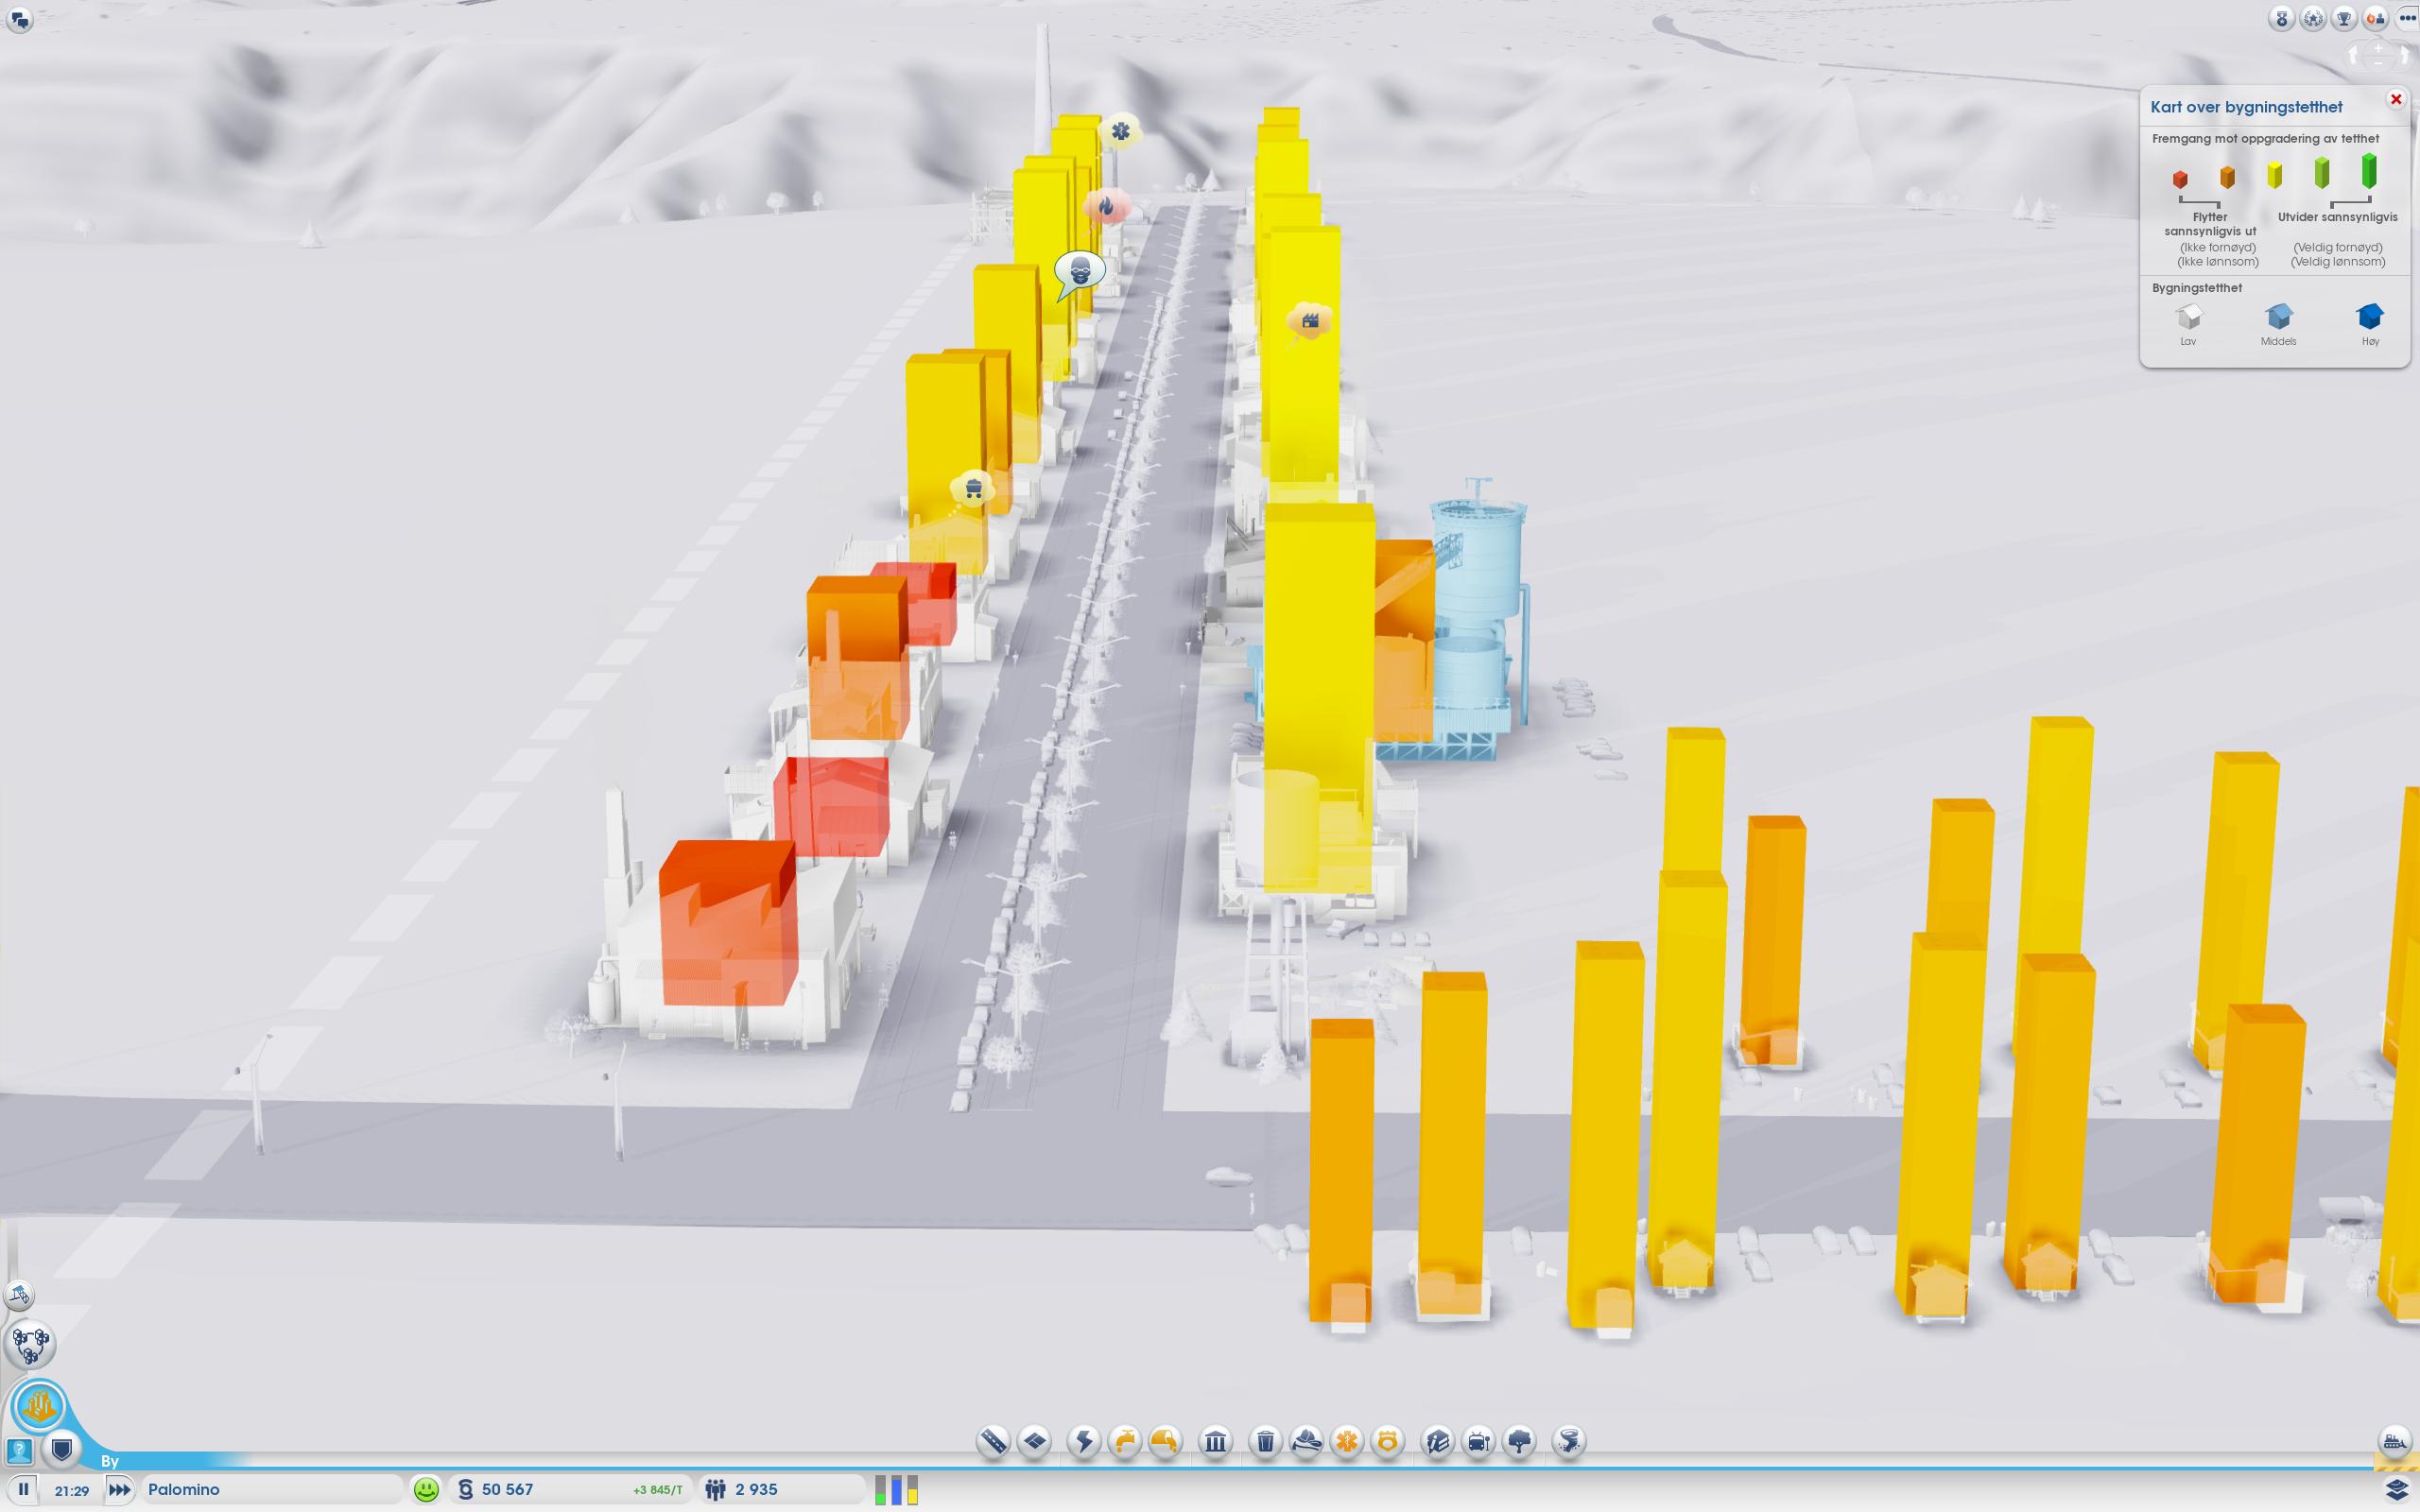Switch to the region view cluster icon
This screenshot has width=2420, height=1512.
(x=30, y=1344)
